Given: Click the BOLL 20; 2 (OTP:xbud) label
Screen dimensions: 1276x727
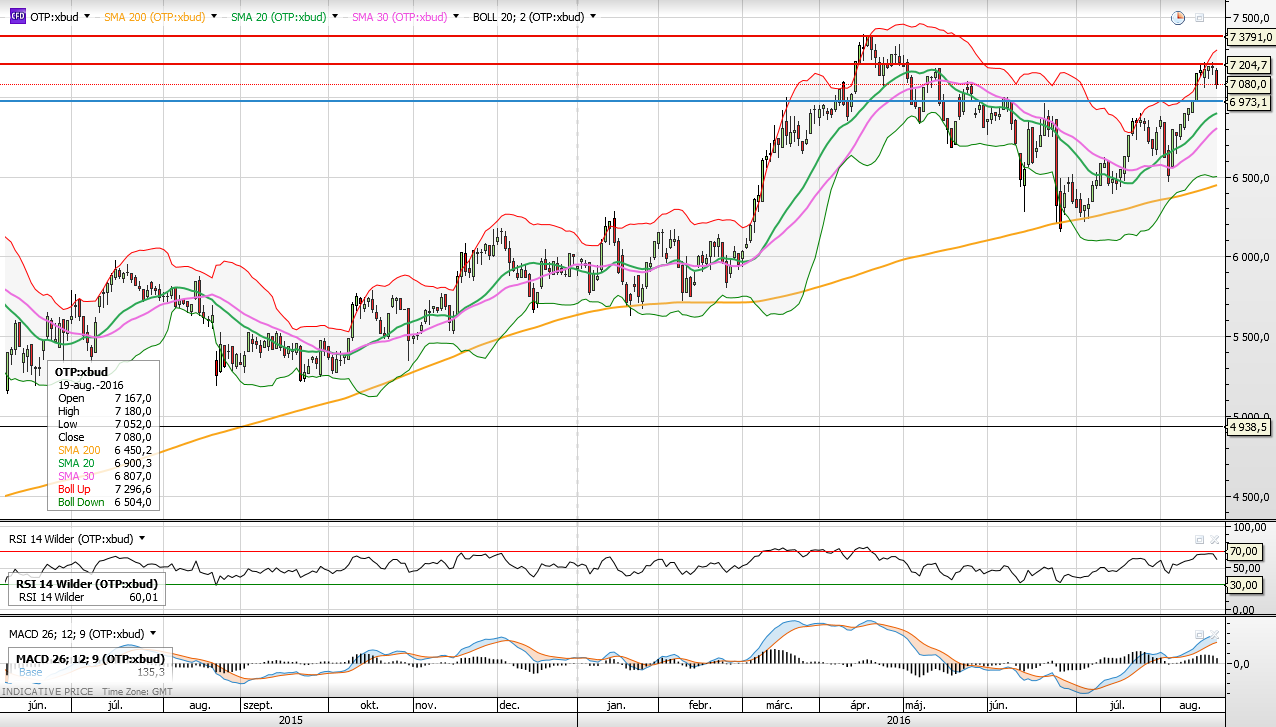Looking at the screenshot, I should [529, 17].
